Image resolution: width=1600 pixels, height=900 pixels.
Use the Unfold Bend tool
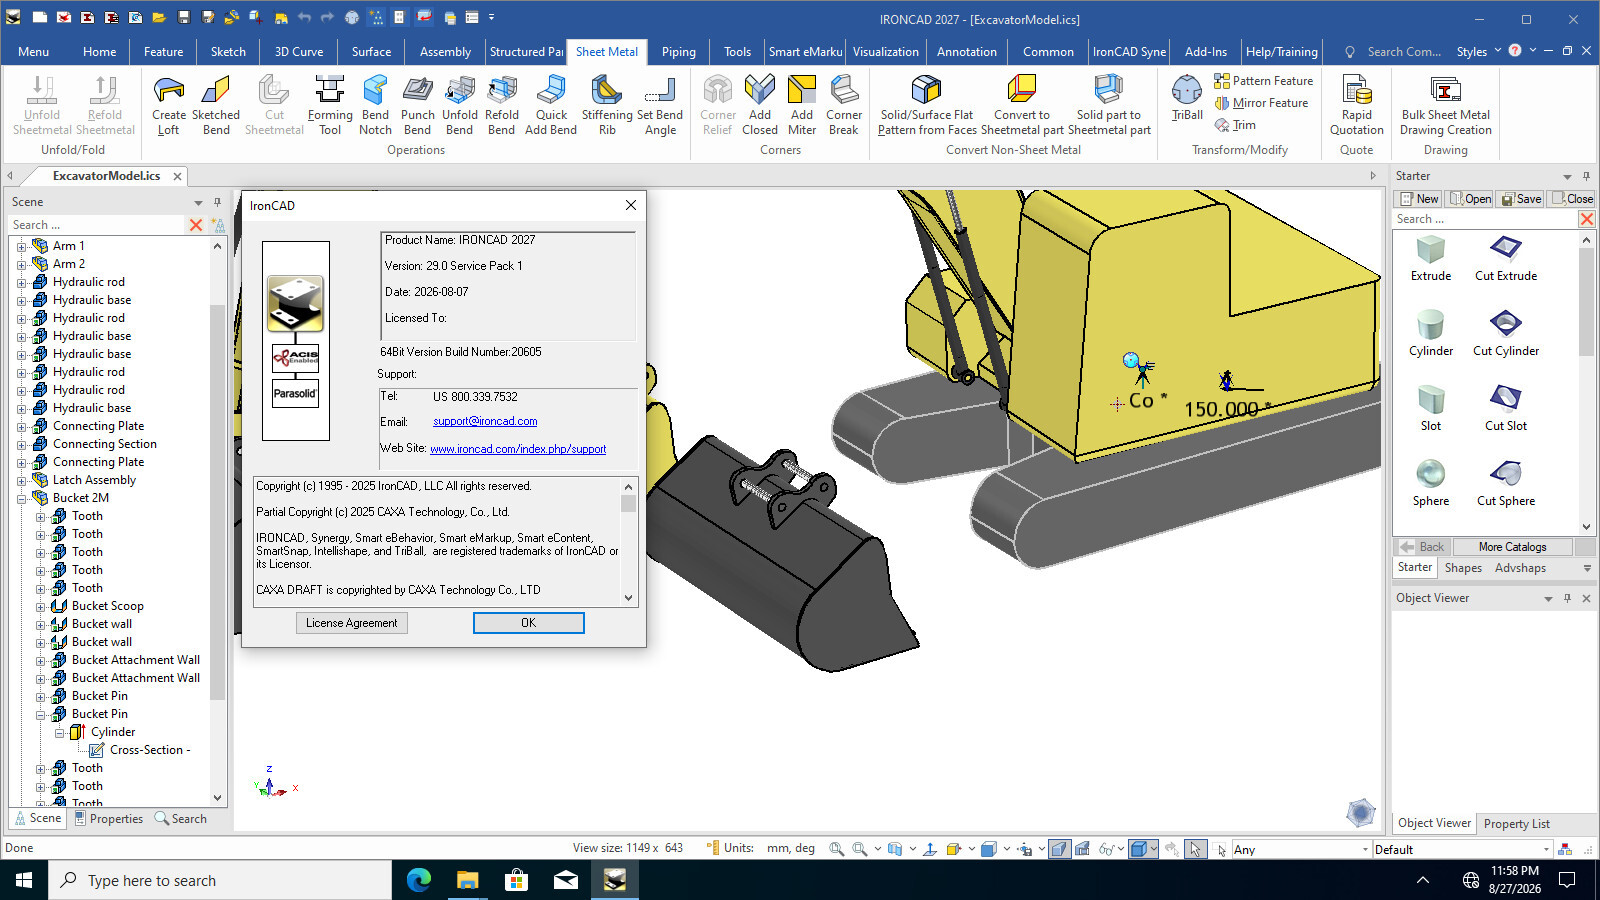(460, 105)
